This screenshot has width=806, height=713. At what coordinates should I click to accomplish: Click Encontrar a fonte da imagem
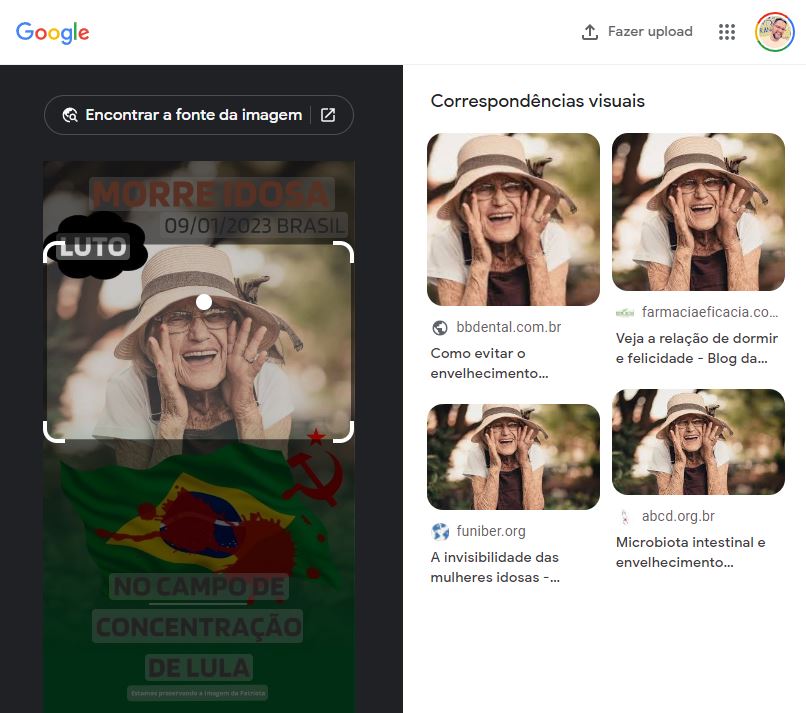click(194, 115)
